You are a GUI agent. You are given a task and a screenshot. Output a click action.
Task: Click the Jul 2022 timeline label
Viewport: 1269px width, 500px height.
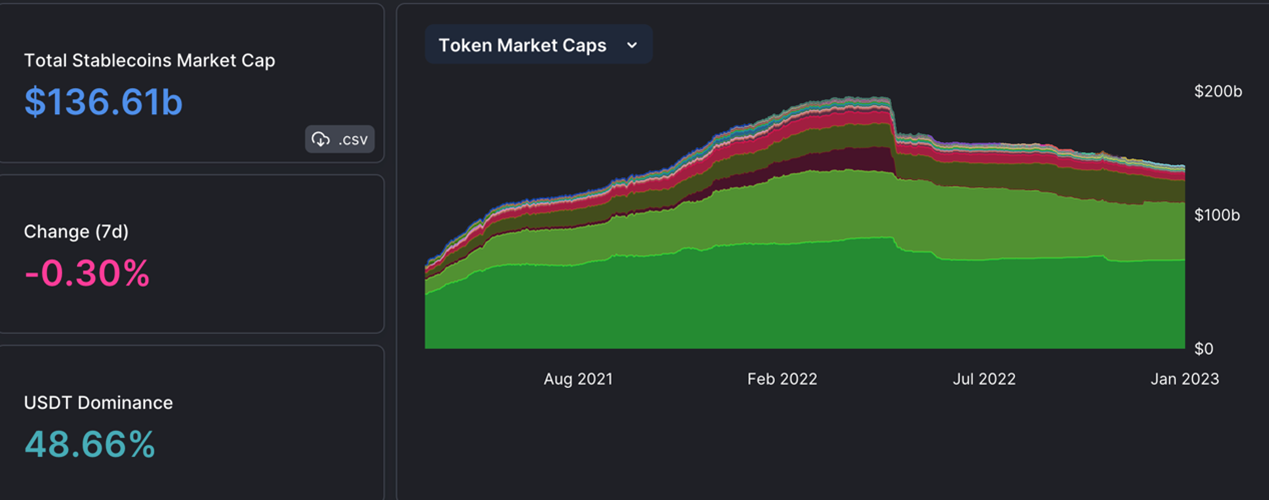coord(984,379)
